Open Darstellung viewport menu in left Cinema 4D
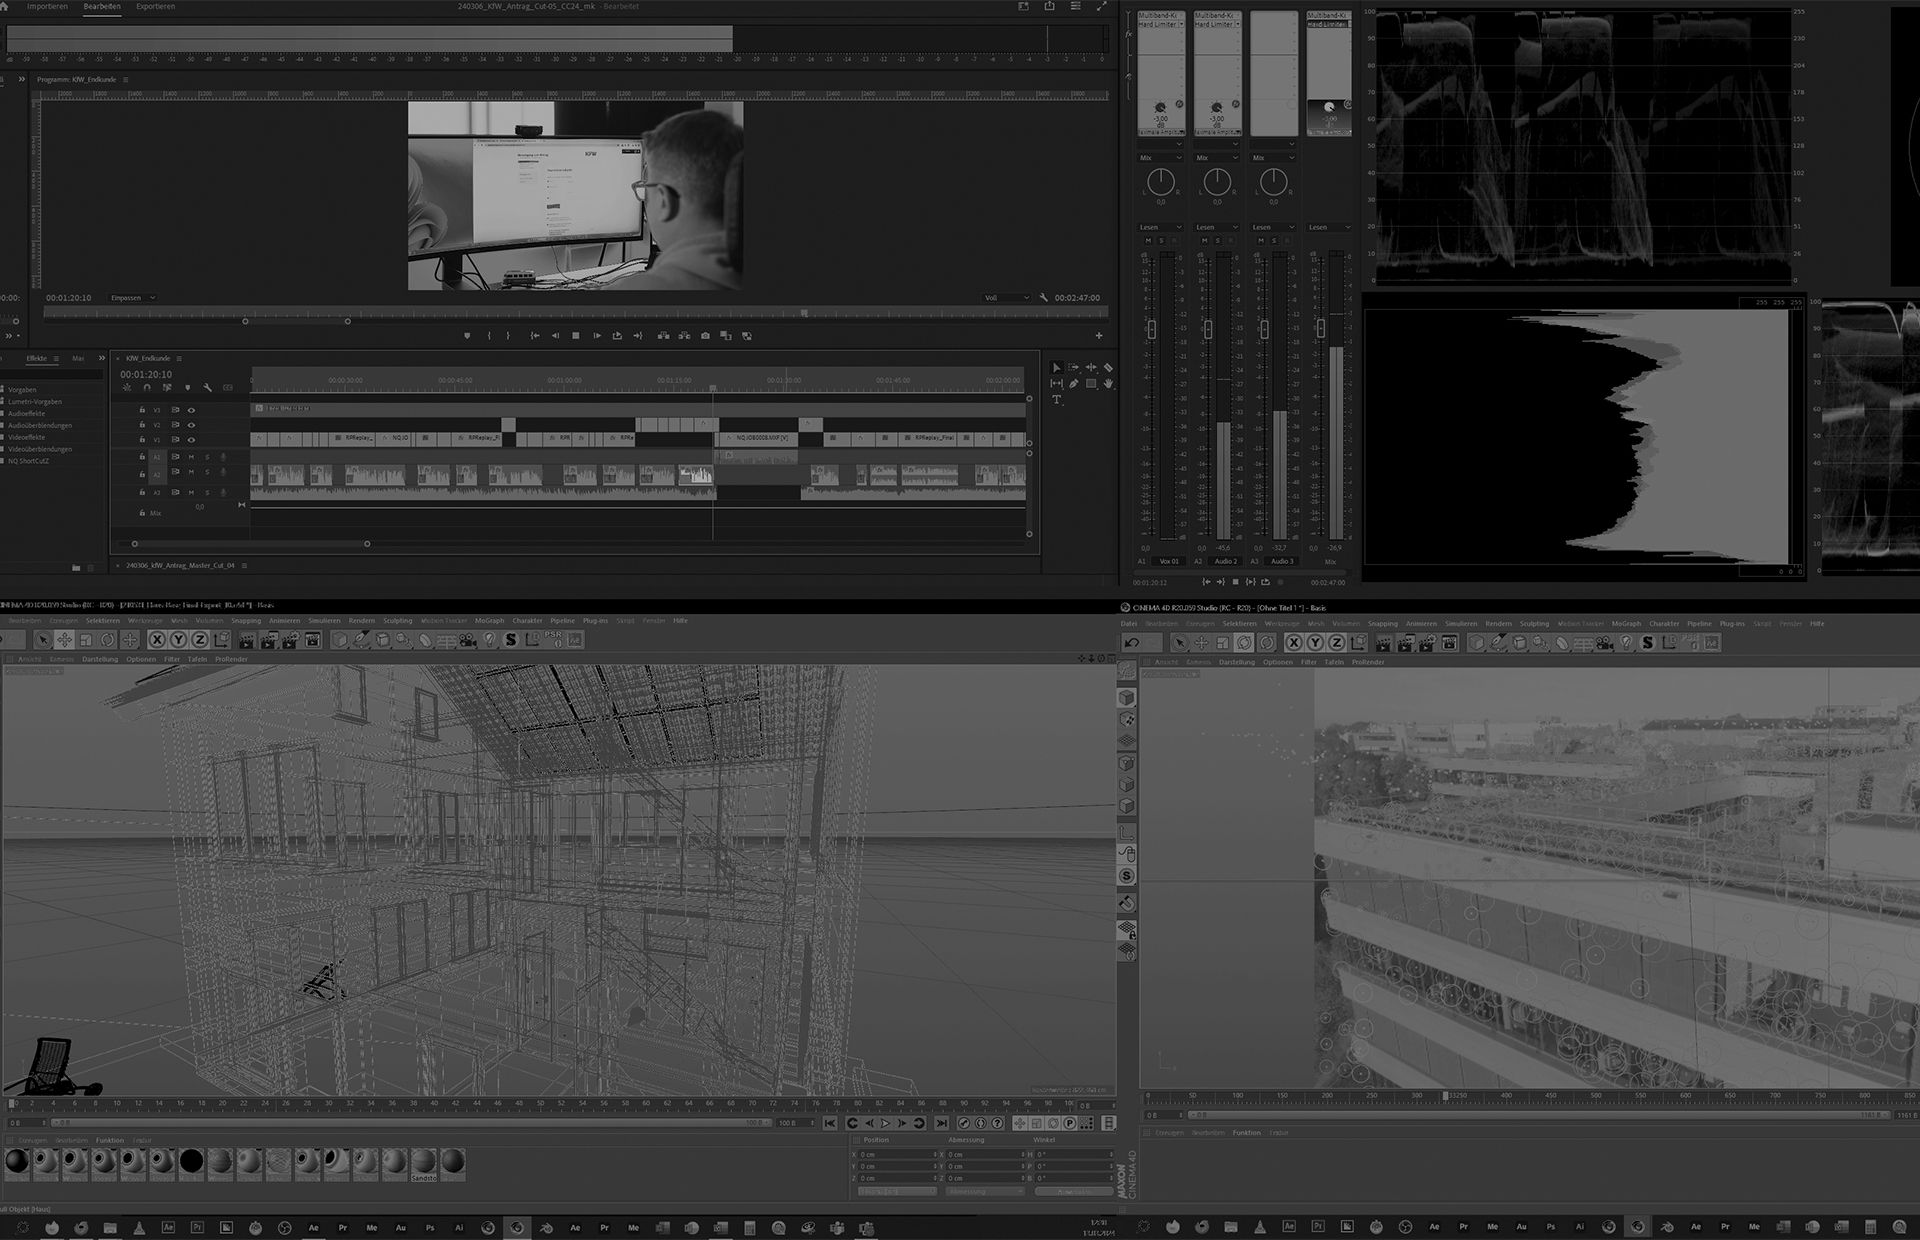This screenshot has width=1920, height=1240. click(100, 660)
